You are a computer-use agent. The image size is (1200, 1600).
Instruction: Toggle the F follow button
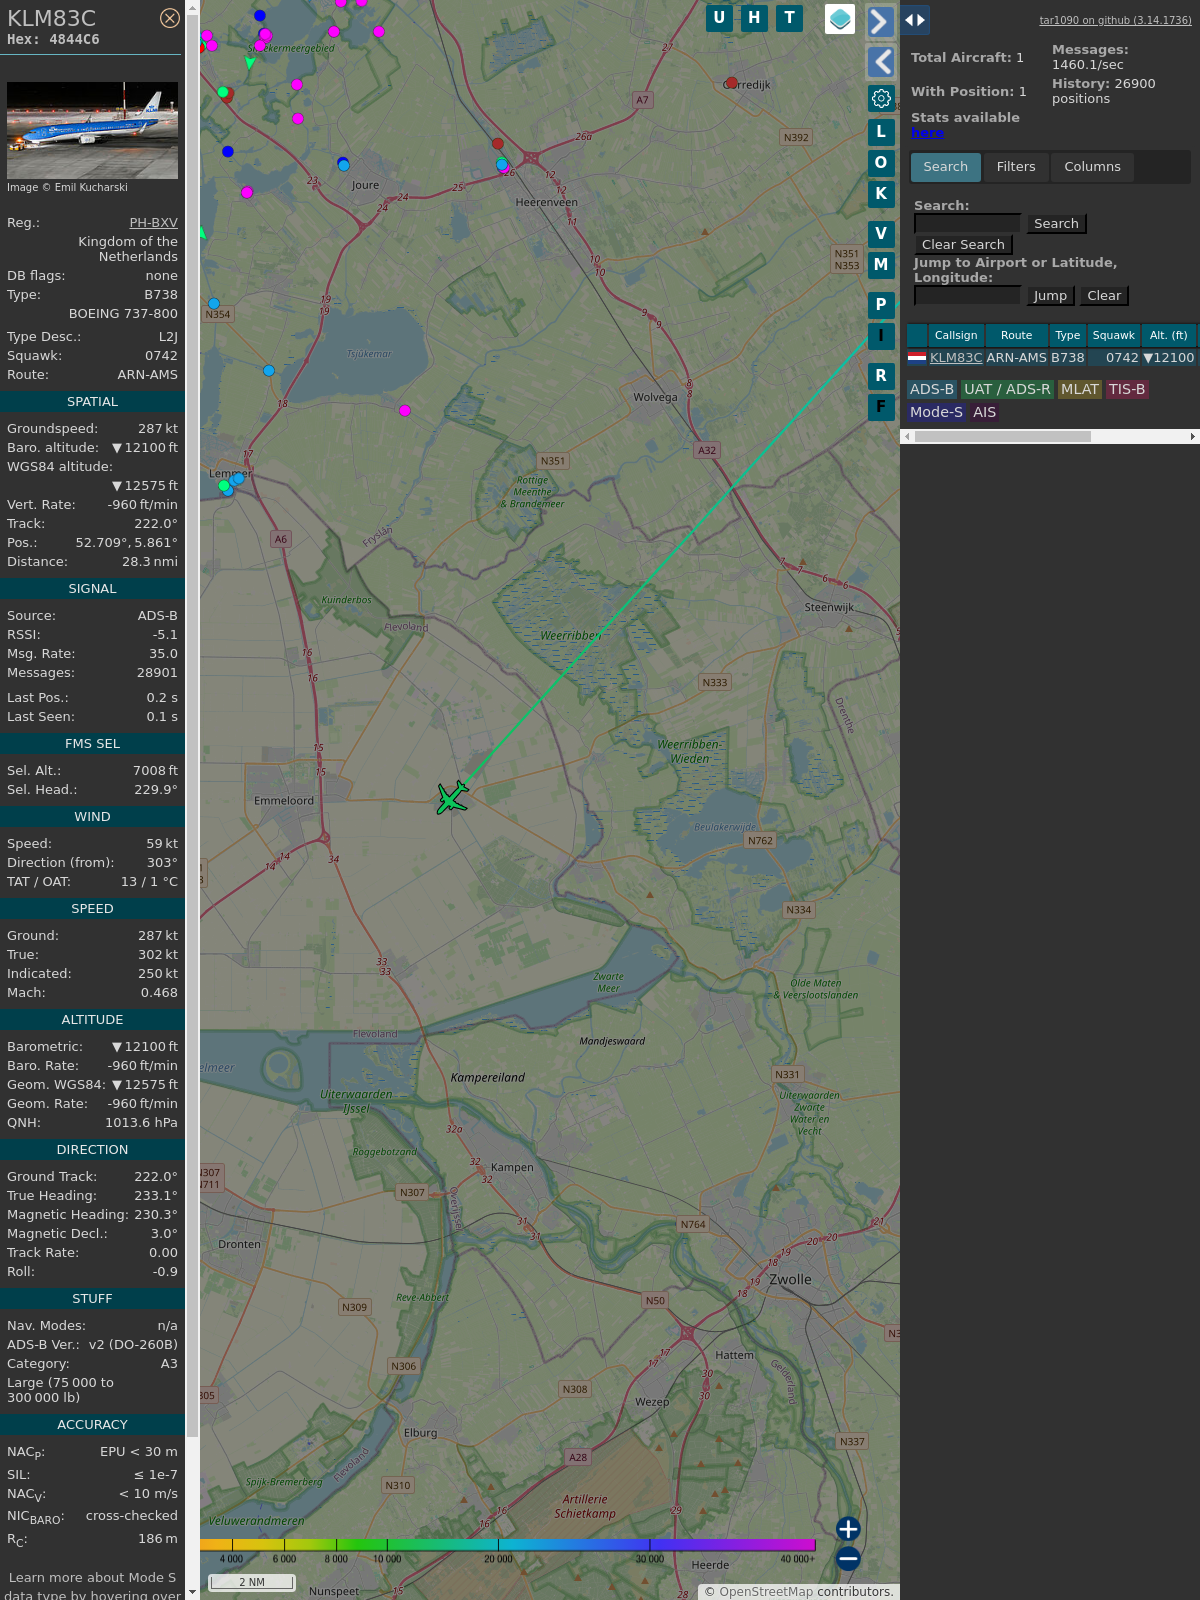(881, 407)
